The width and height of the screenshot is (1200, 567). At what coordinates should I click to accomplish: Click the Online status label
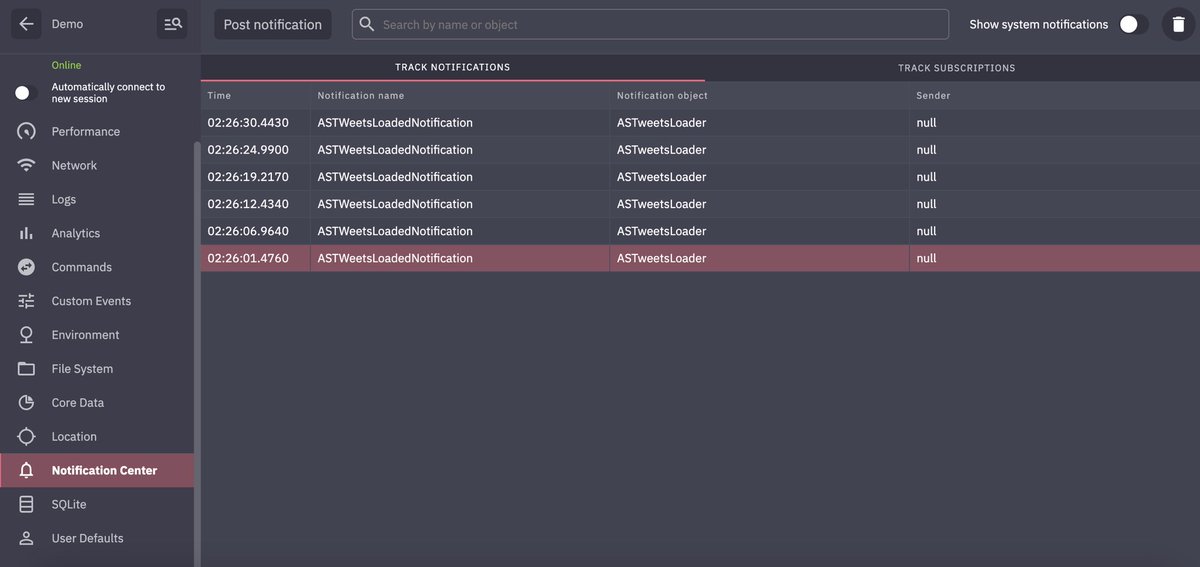tap(67, 65)
